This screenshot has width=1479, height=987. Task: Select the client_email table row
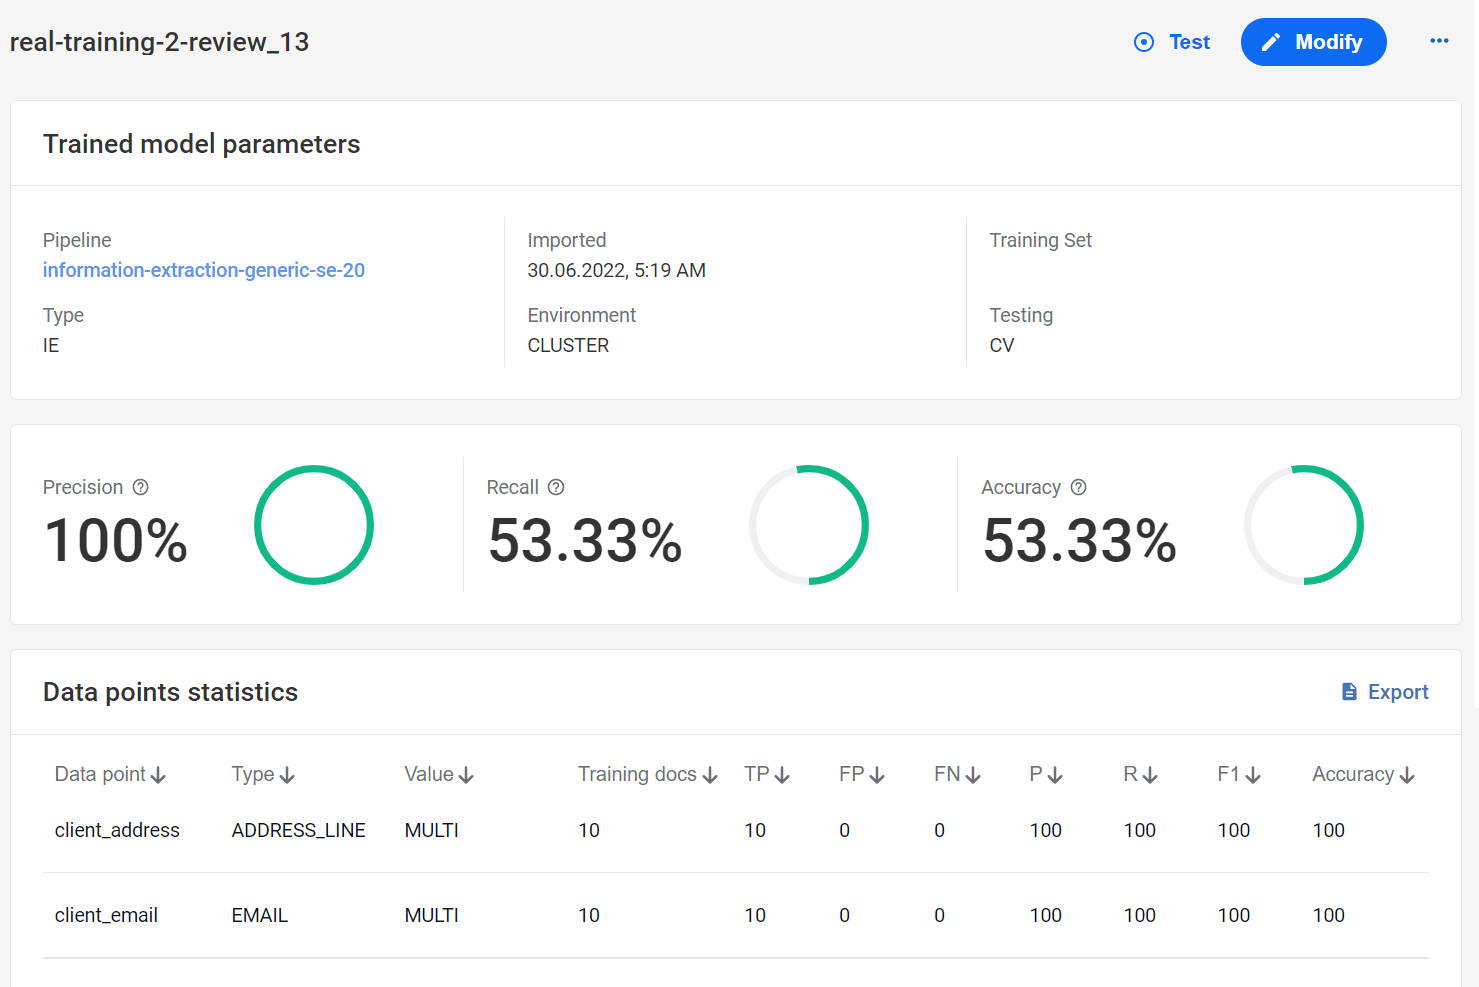pyautogui.click(x=736, y=915)
